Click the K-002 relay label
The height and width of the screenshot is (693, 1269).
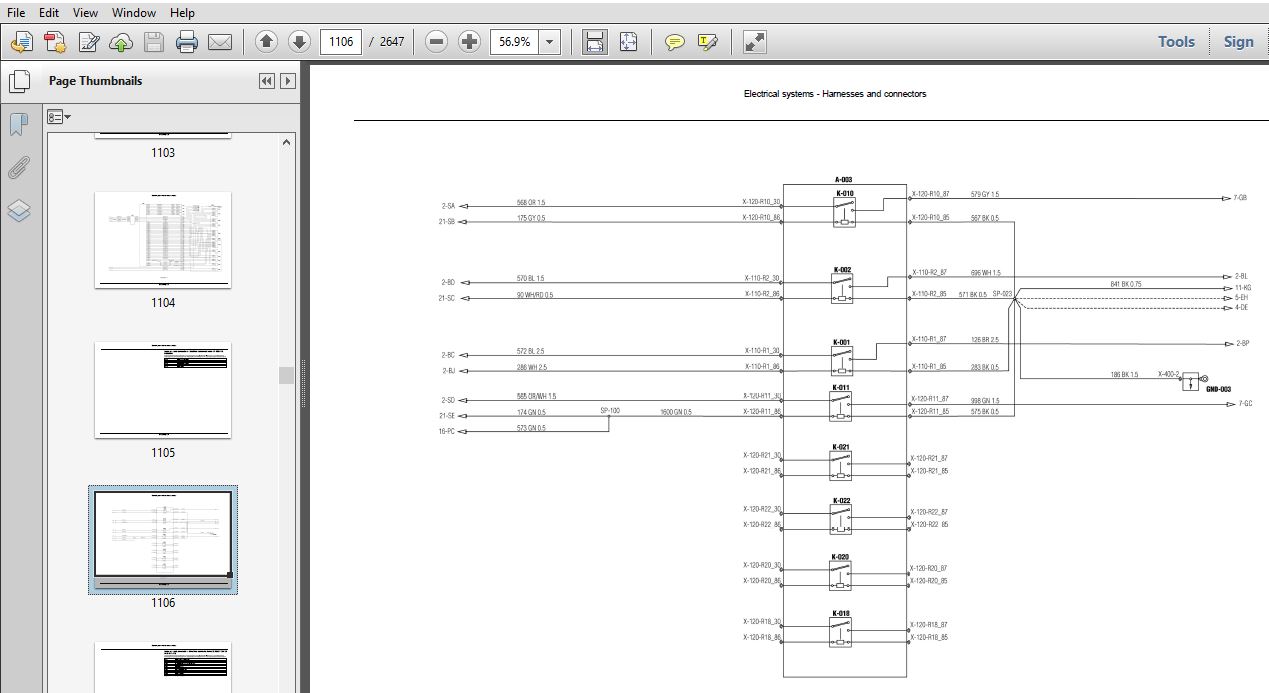point(842,270)
